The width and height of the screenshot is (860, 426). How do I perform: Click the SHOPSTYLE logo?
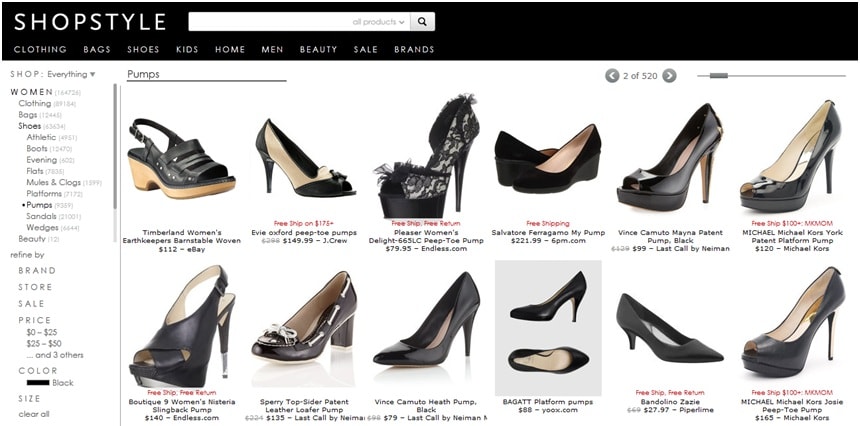90,22
